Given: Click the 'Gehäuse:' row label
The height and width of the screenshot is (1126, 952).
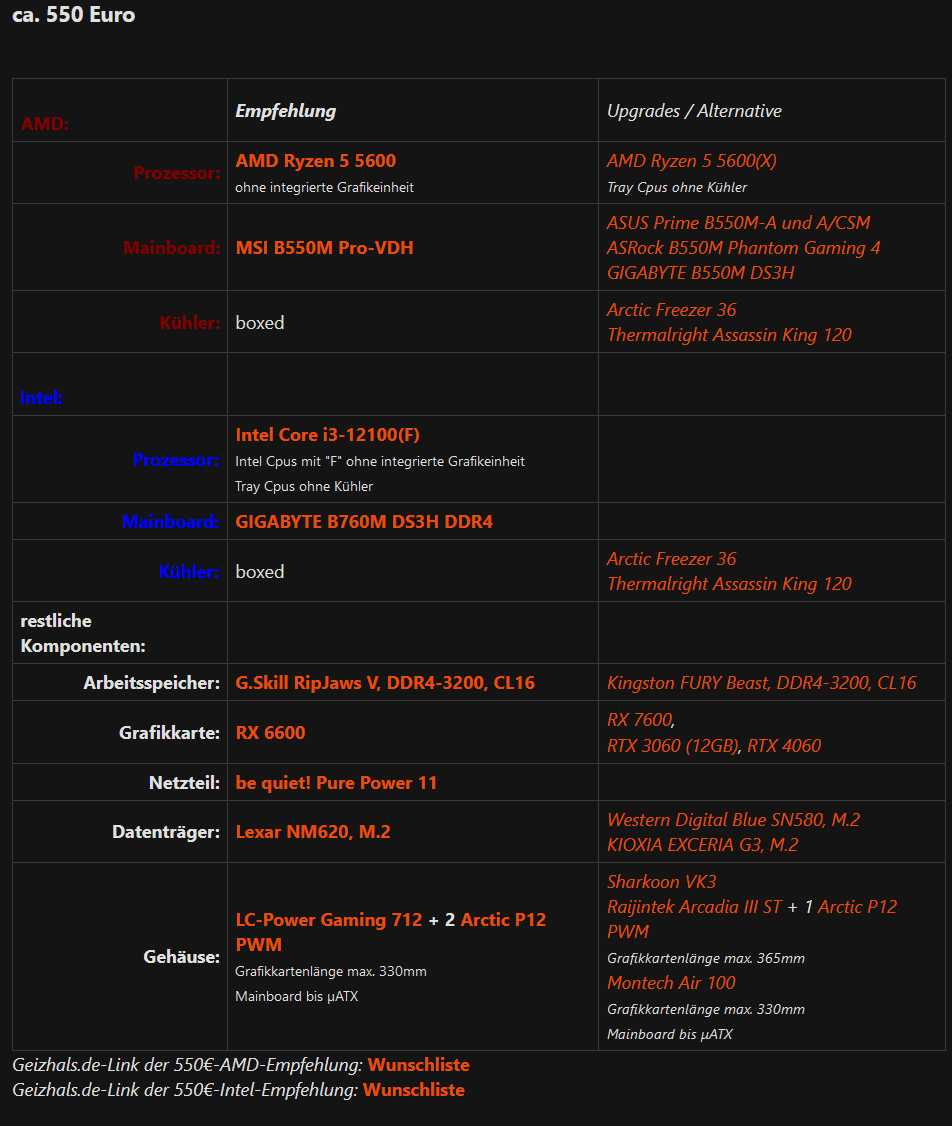Looking at the screenshot, I should click(182, 957).
